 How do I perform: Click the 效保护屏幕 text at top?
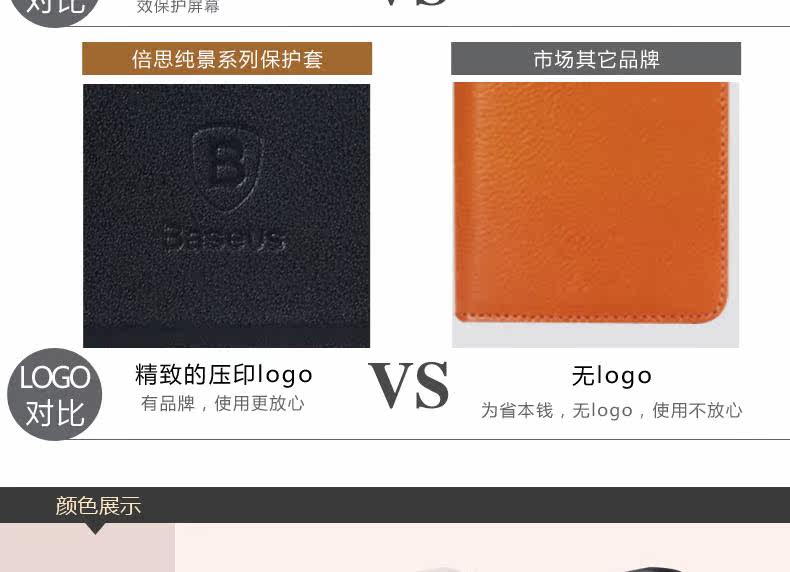click(x=178, y=7)
